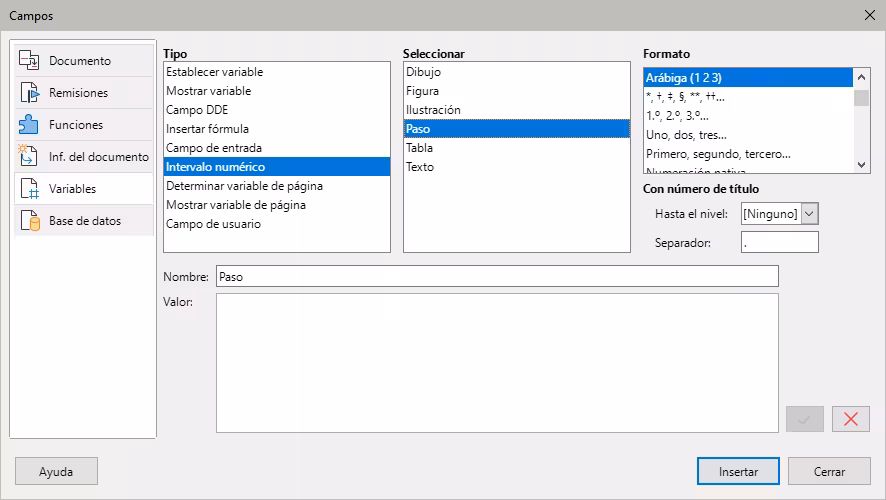Screen dimensions: 886x500
Task: Click the Variables tab icon
Action: coord(29,189)
